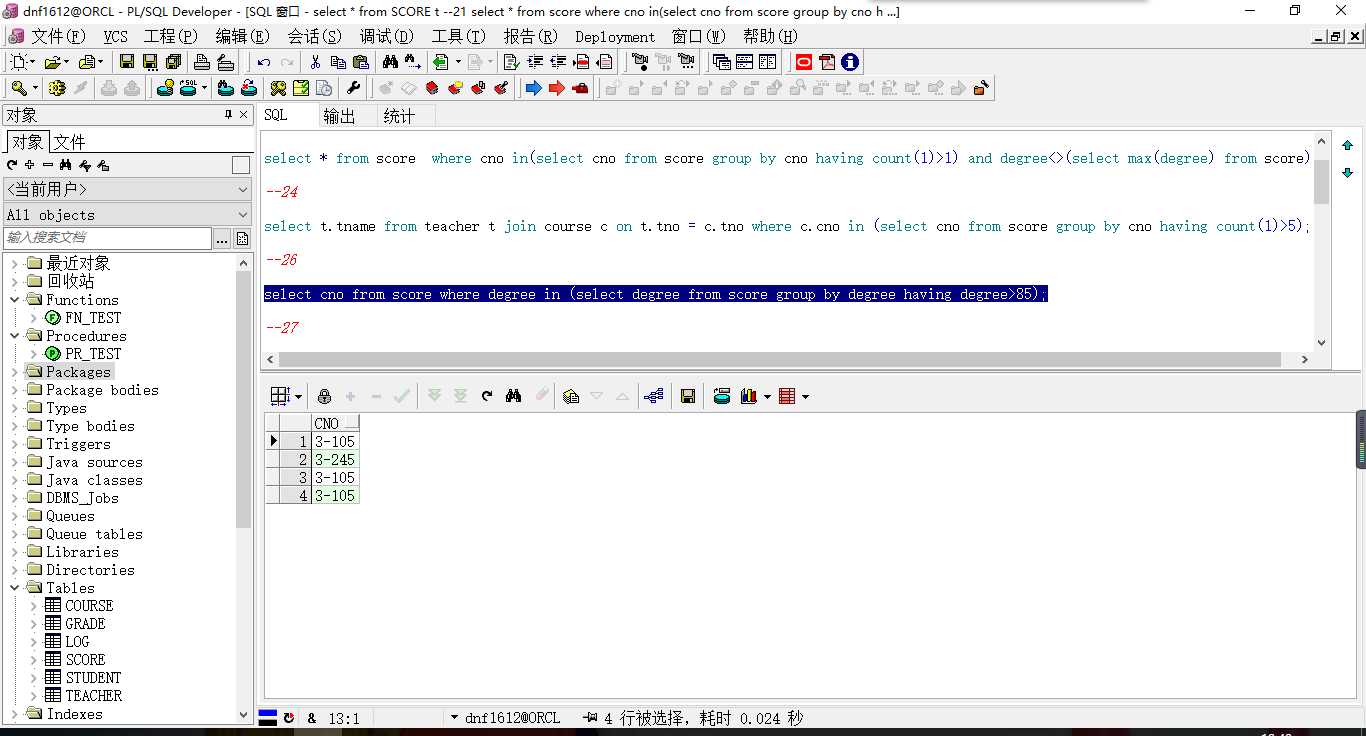Click the object browser vertical scrollbar
This screenshot has height=736, width=1366.
pyautogui.click(x=244, y=400)
